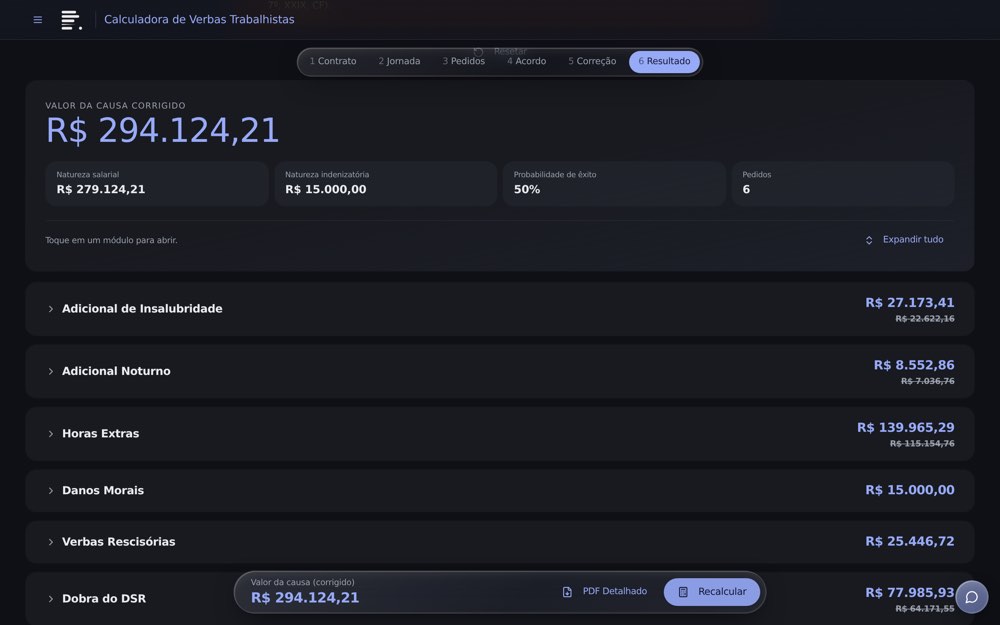Click the R$ 294.124,21 headline value
Viewport: 1000px width, 625px height.
[163, 131]
